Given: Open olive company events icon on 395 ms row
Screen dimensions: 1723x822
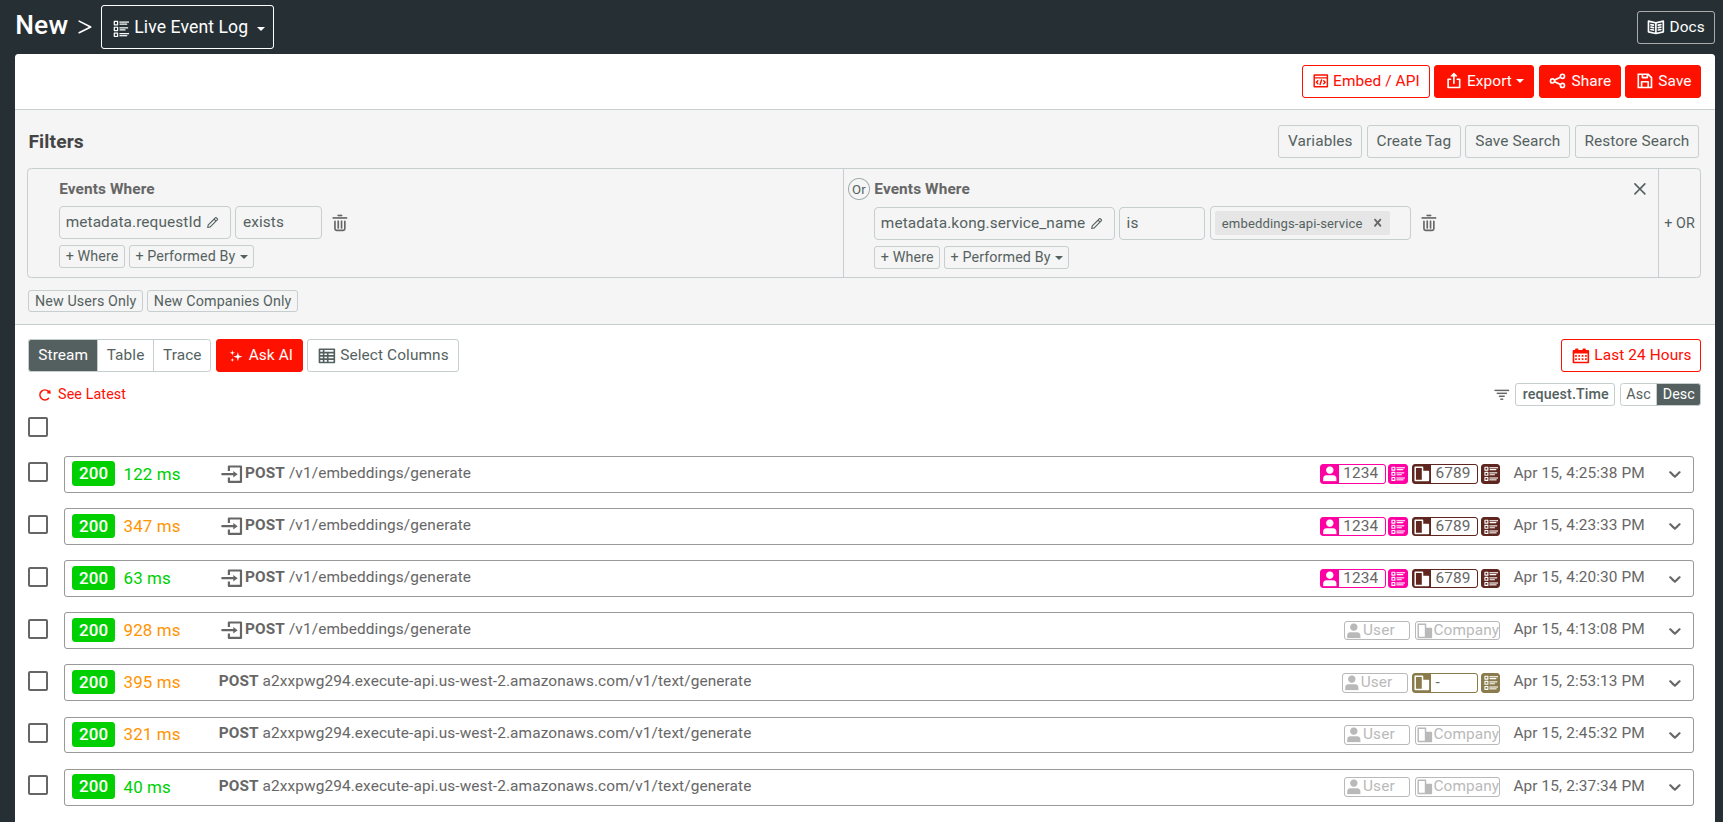Looking at the screenshot, I should pos(1491,683).
